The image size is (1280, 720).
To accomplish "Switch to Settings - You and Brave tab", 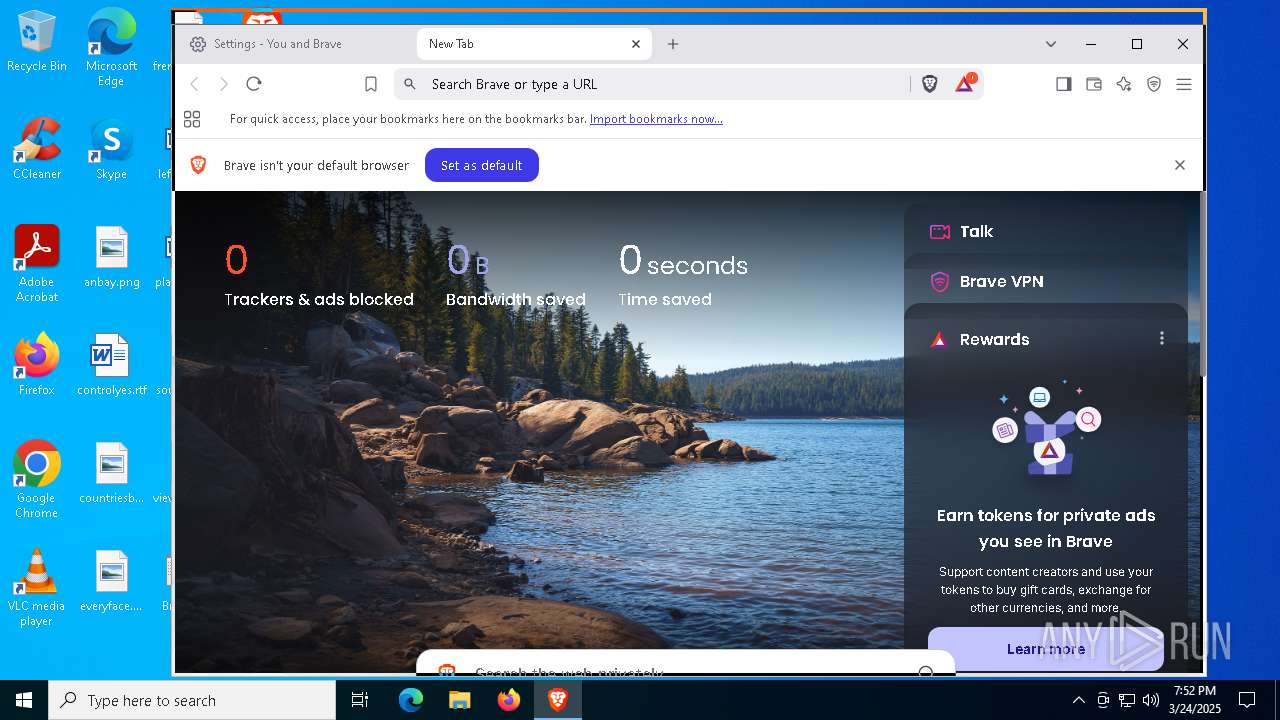I will coord(296,44).
